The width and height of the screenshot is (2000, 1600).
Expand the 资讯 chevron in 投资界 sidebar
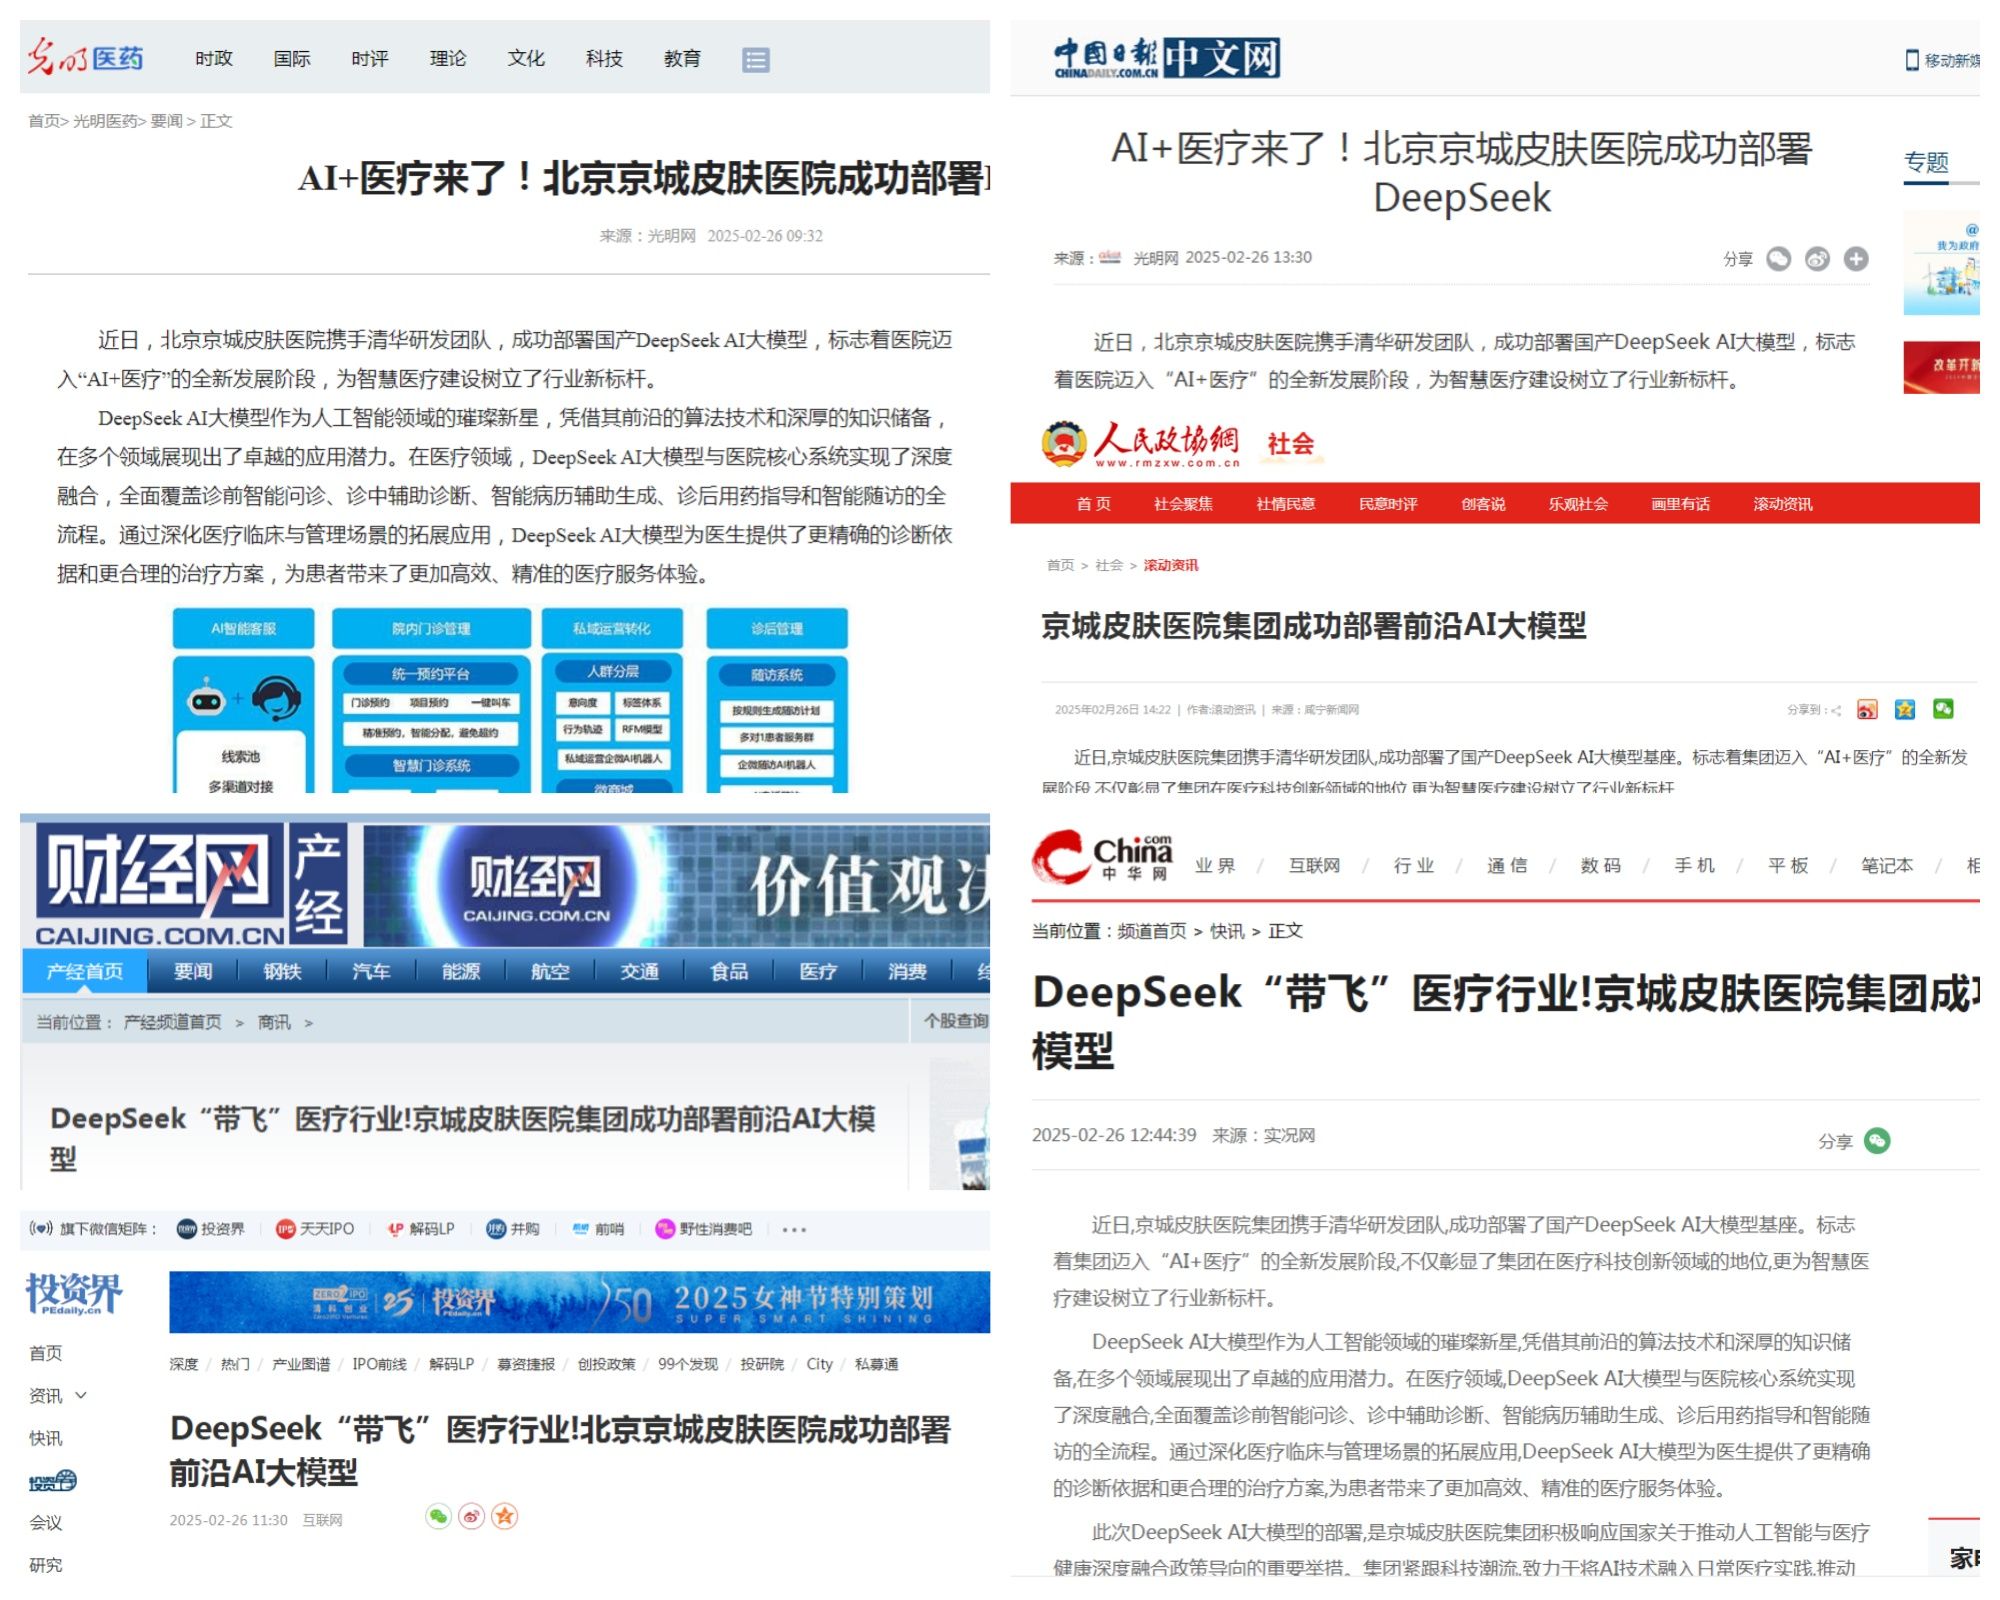pyautogui.click(x=81, y=1395)
